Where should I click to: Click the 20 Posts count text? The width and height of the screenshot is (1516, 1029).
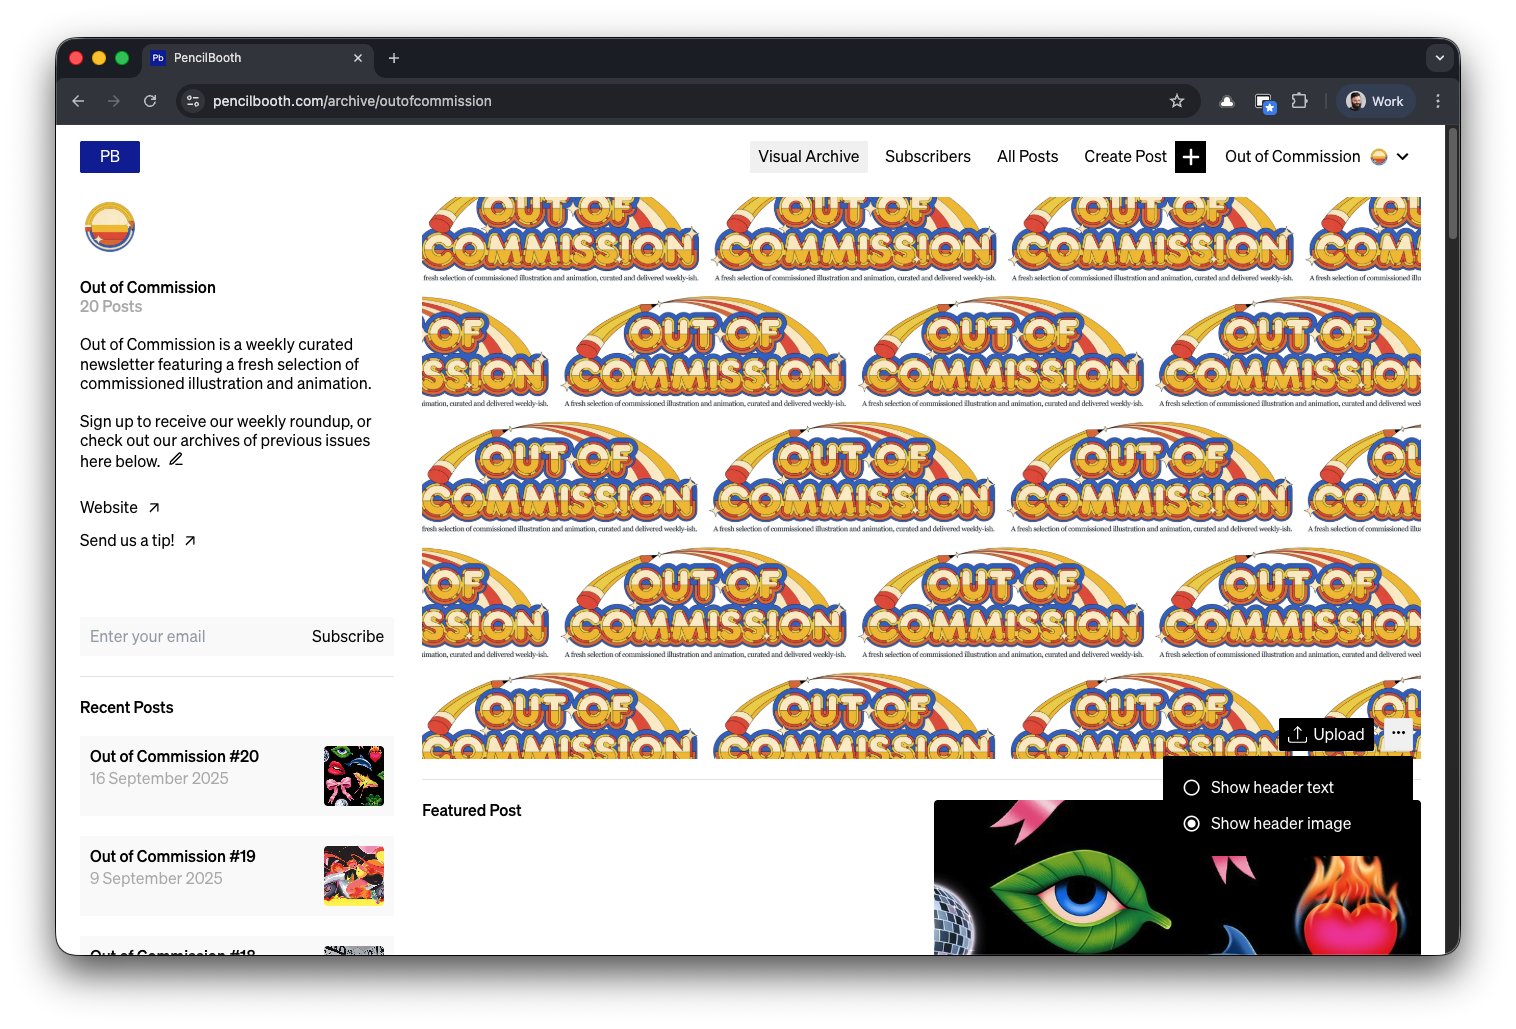tap(111, 307)
